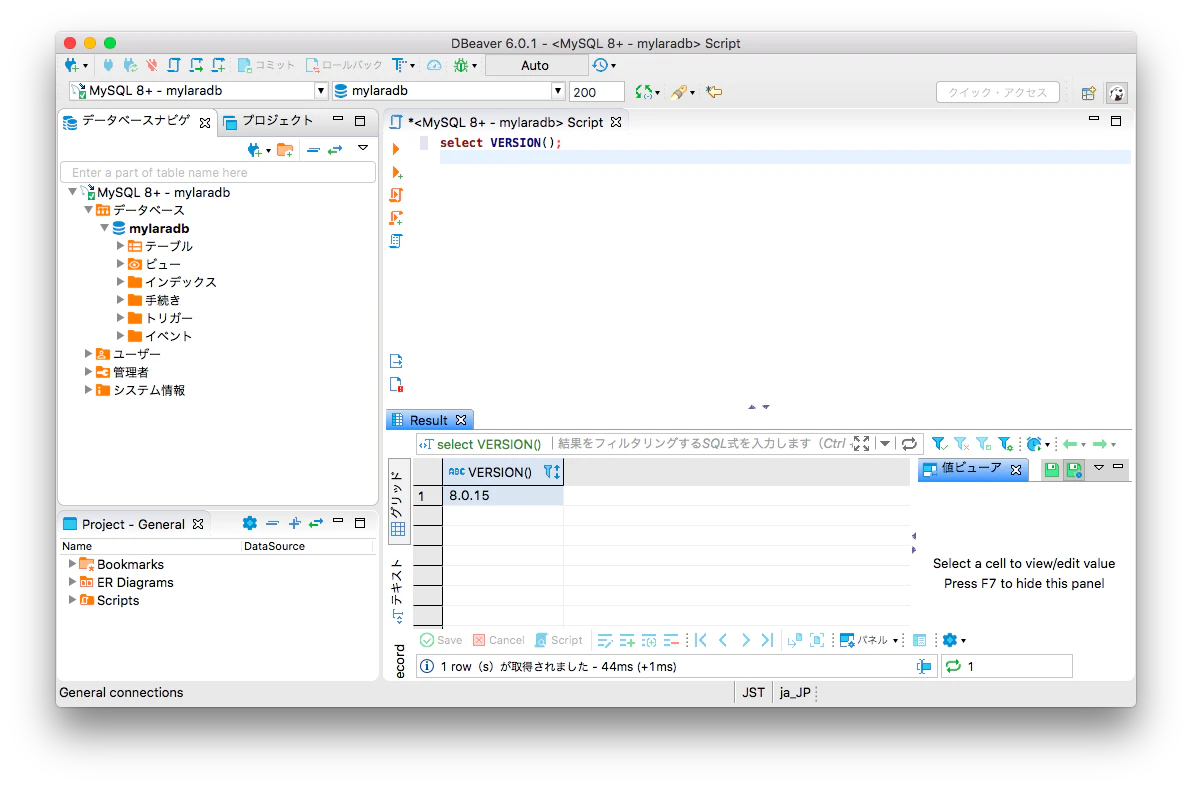Select the 手続き folder in tree

point(163,300)
